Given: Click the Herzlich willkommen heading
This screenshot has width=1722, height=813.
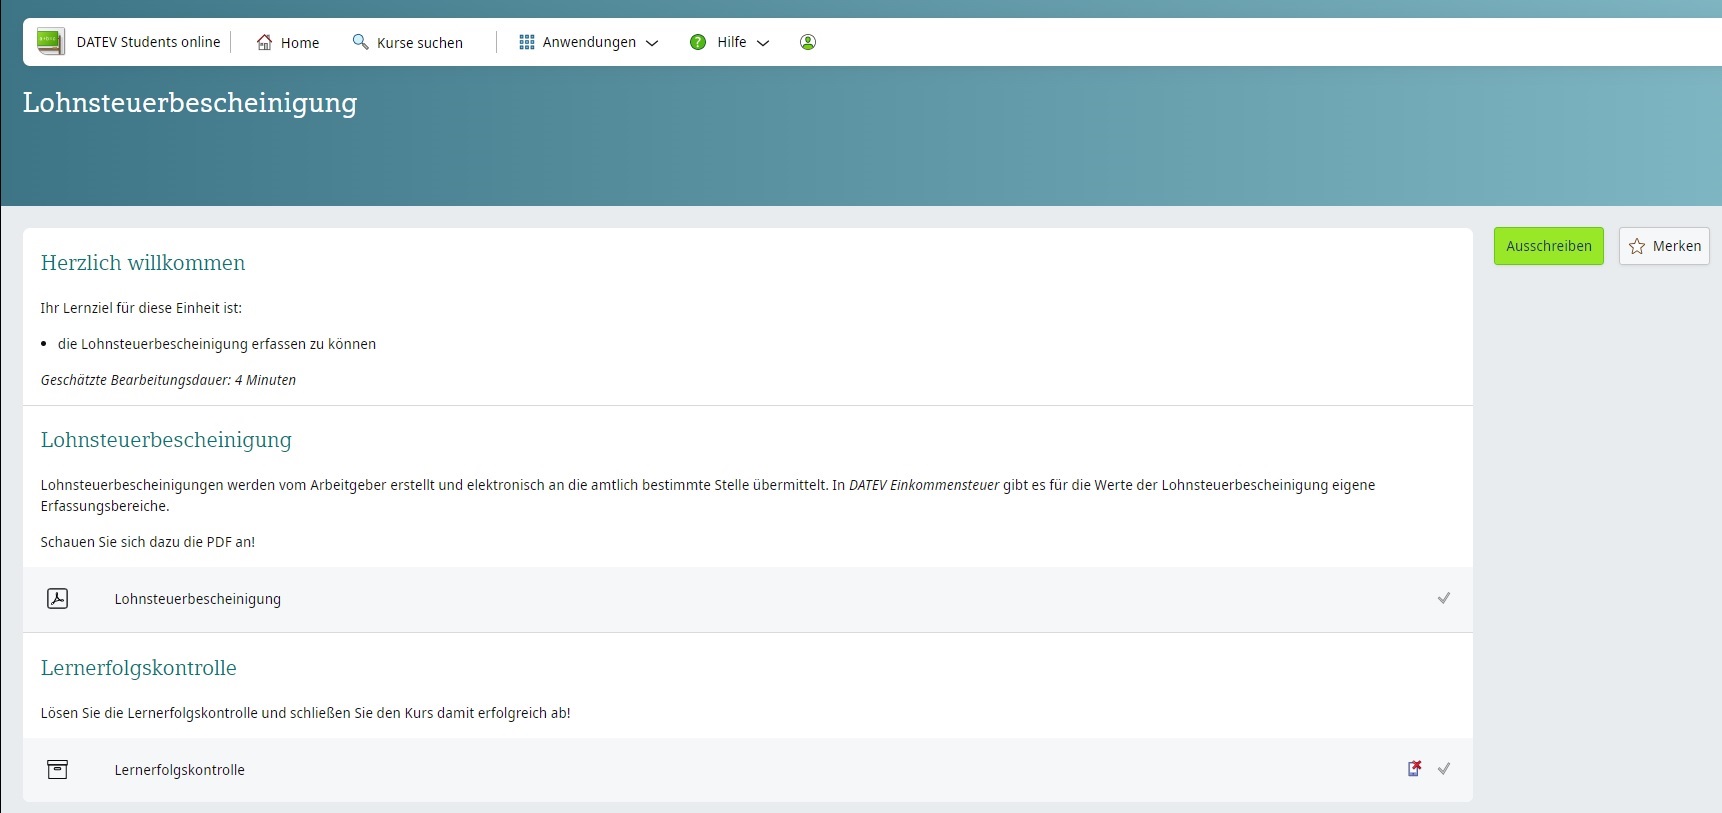Looking at the screenshot, I should pos(143,263).
